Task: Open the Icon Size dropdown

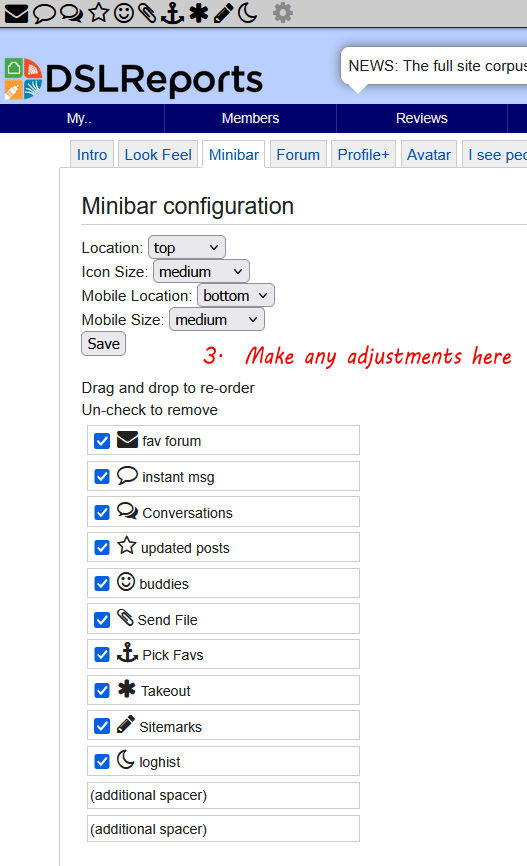Action: [x=201, y=272]
